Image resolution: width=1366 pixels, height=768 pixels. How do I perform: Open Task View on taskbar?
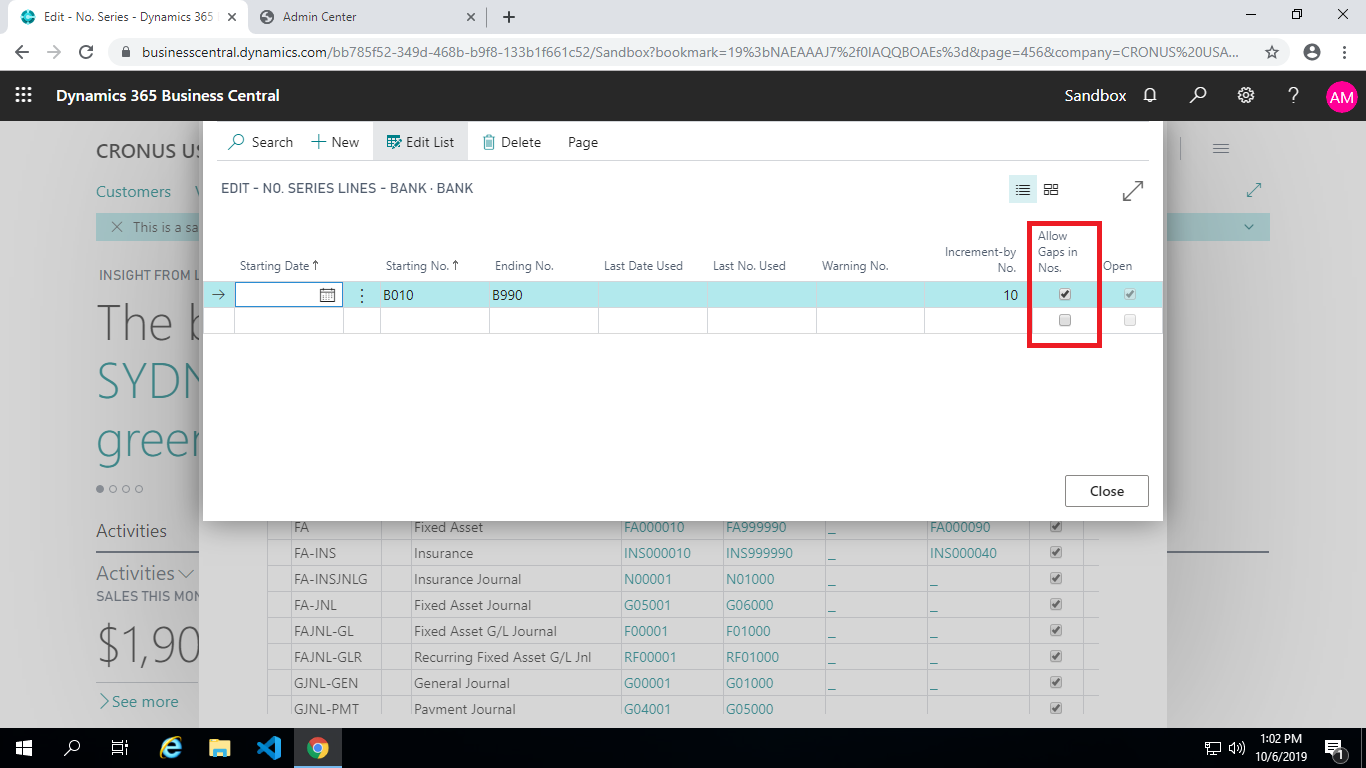point(120,748)
